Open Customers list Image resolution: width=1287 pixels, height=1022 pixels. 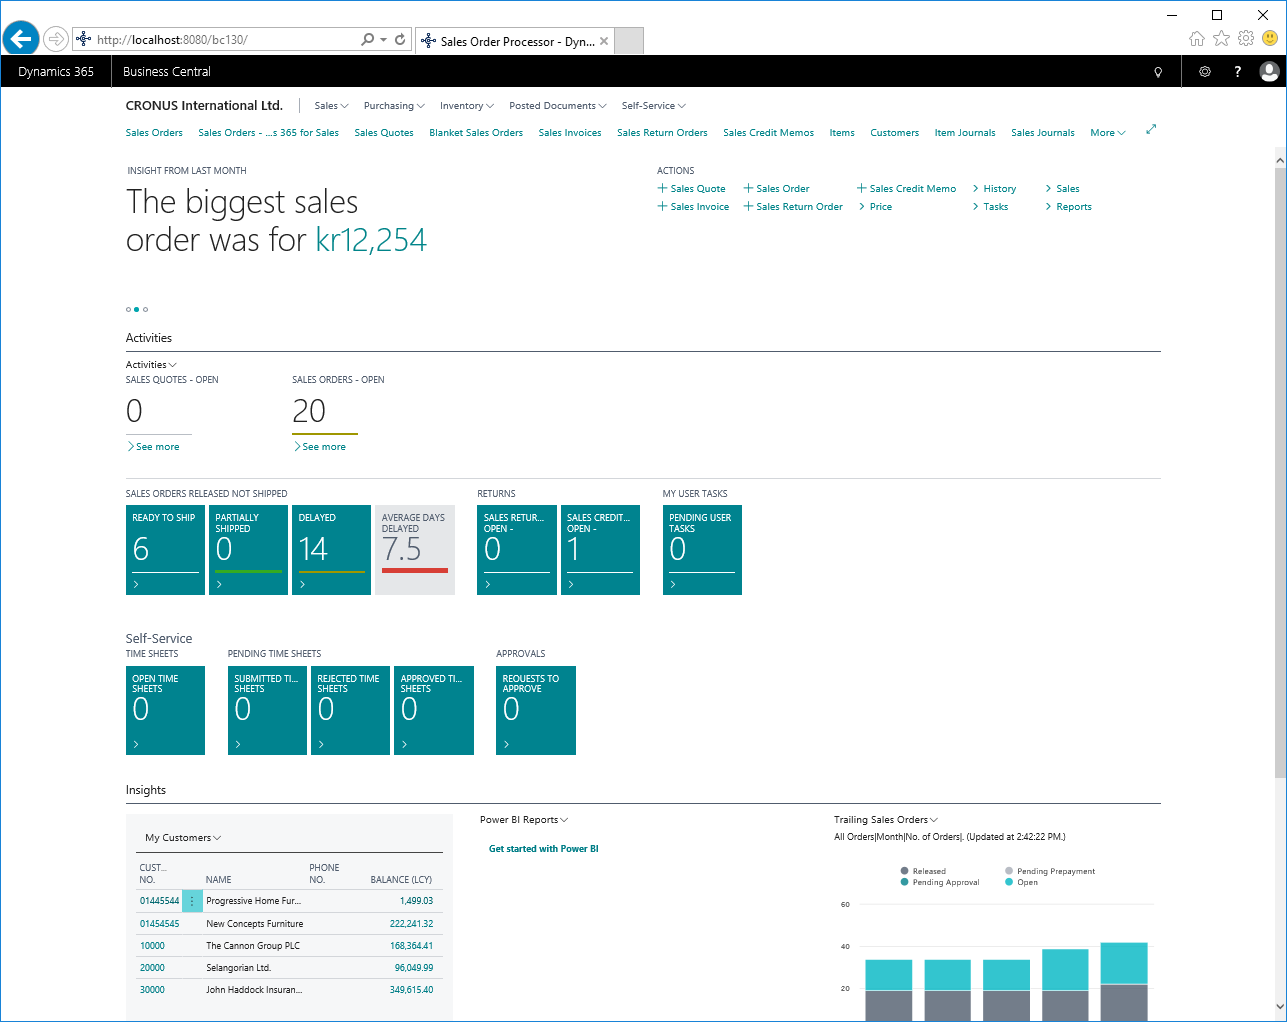[894, 133]
